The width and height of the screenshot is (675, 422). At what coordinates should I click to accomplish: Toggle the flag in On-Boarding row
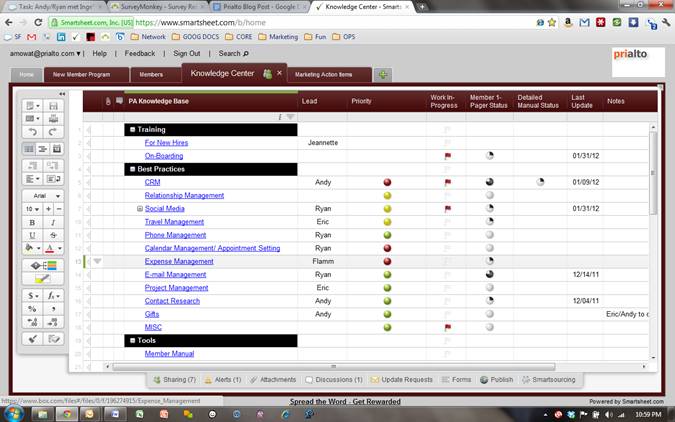[447, 157]
